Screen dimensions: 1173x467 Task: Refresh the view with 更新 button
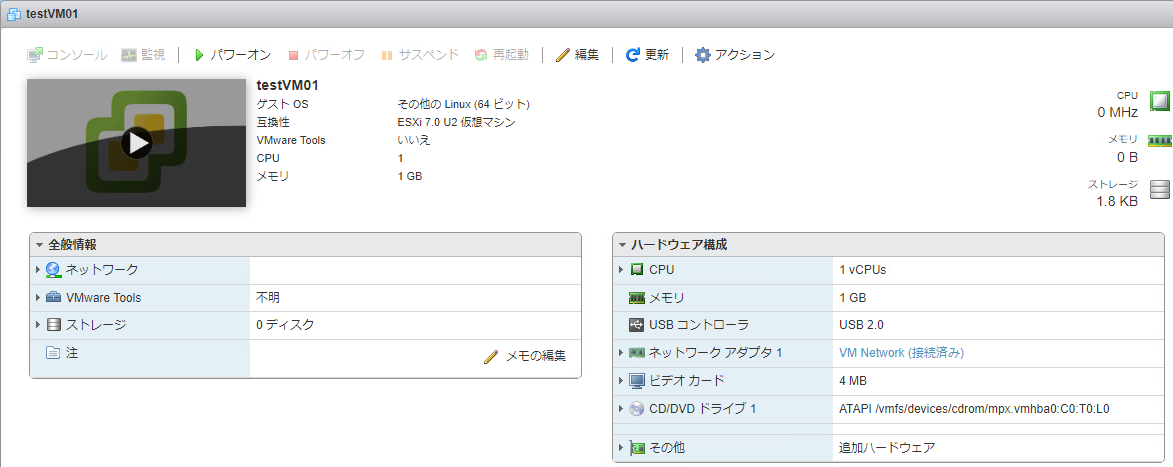point(647,55)
